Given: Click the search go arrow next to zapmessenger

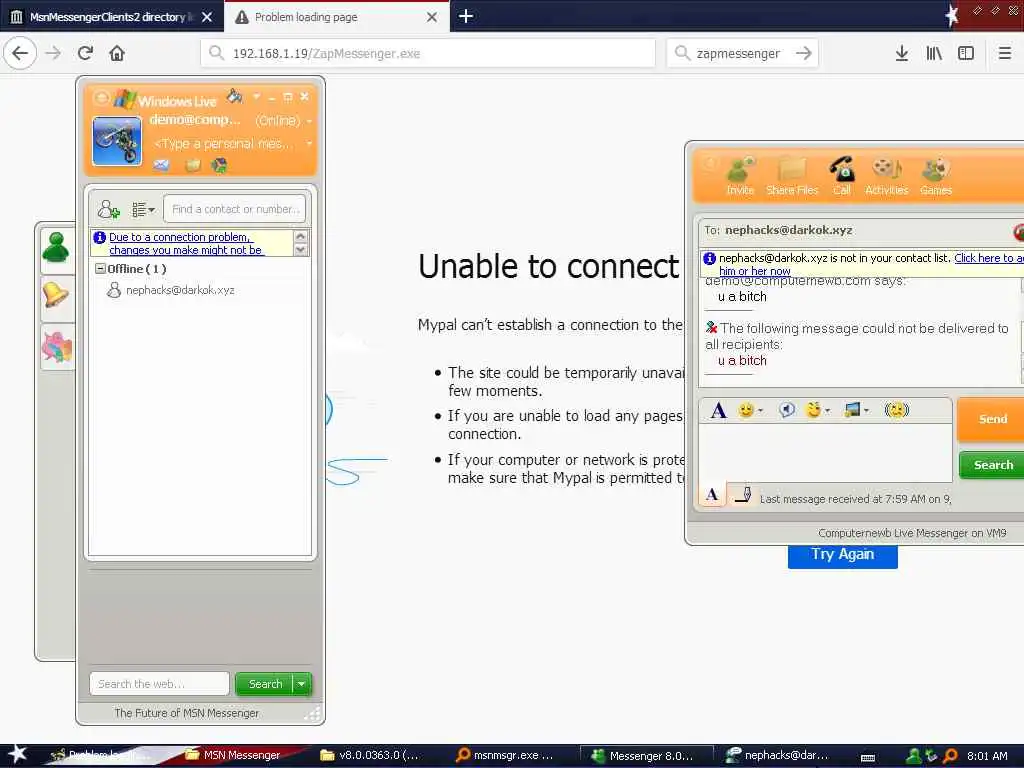Looking at the screenshot, I should tap(804, 53).
